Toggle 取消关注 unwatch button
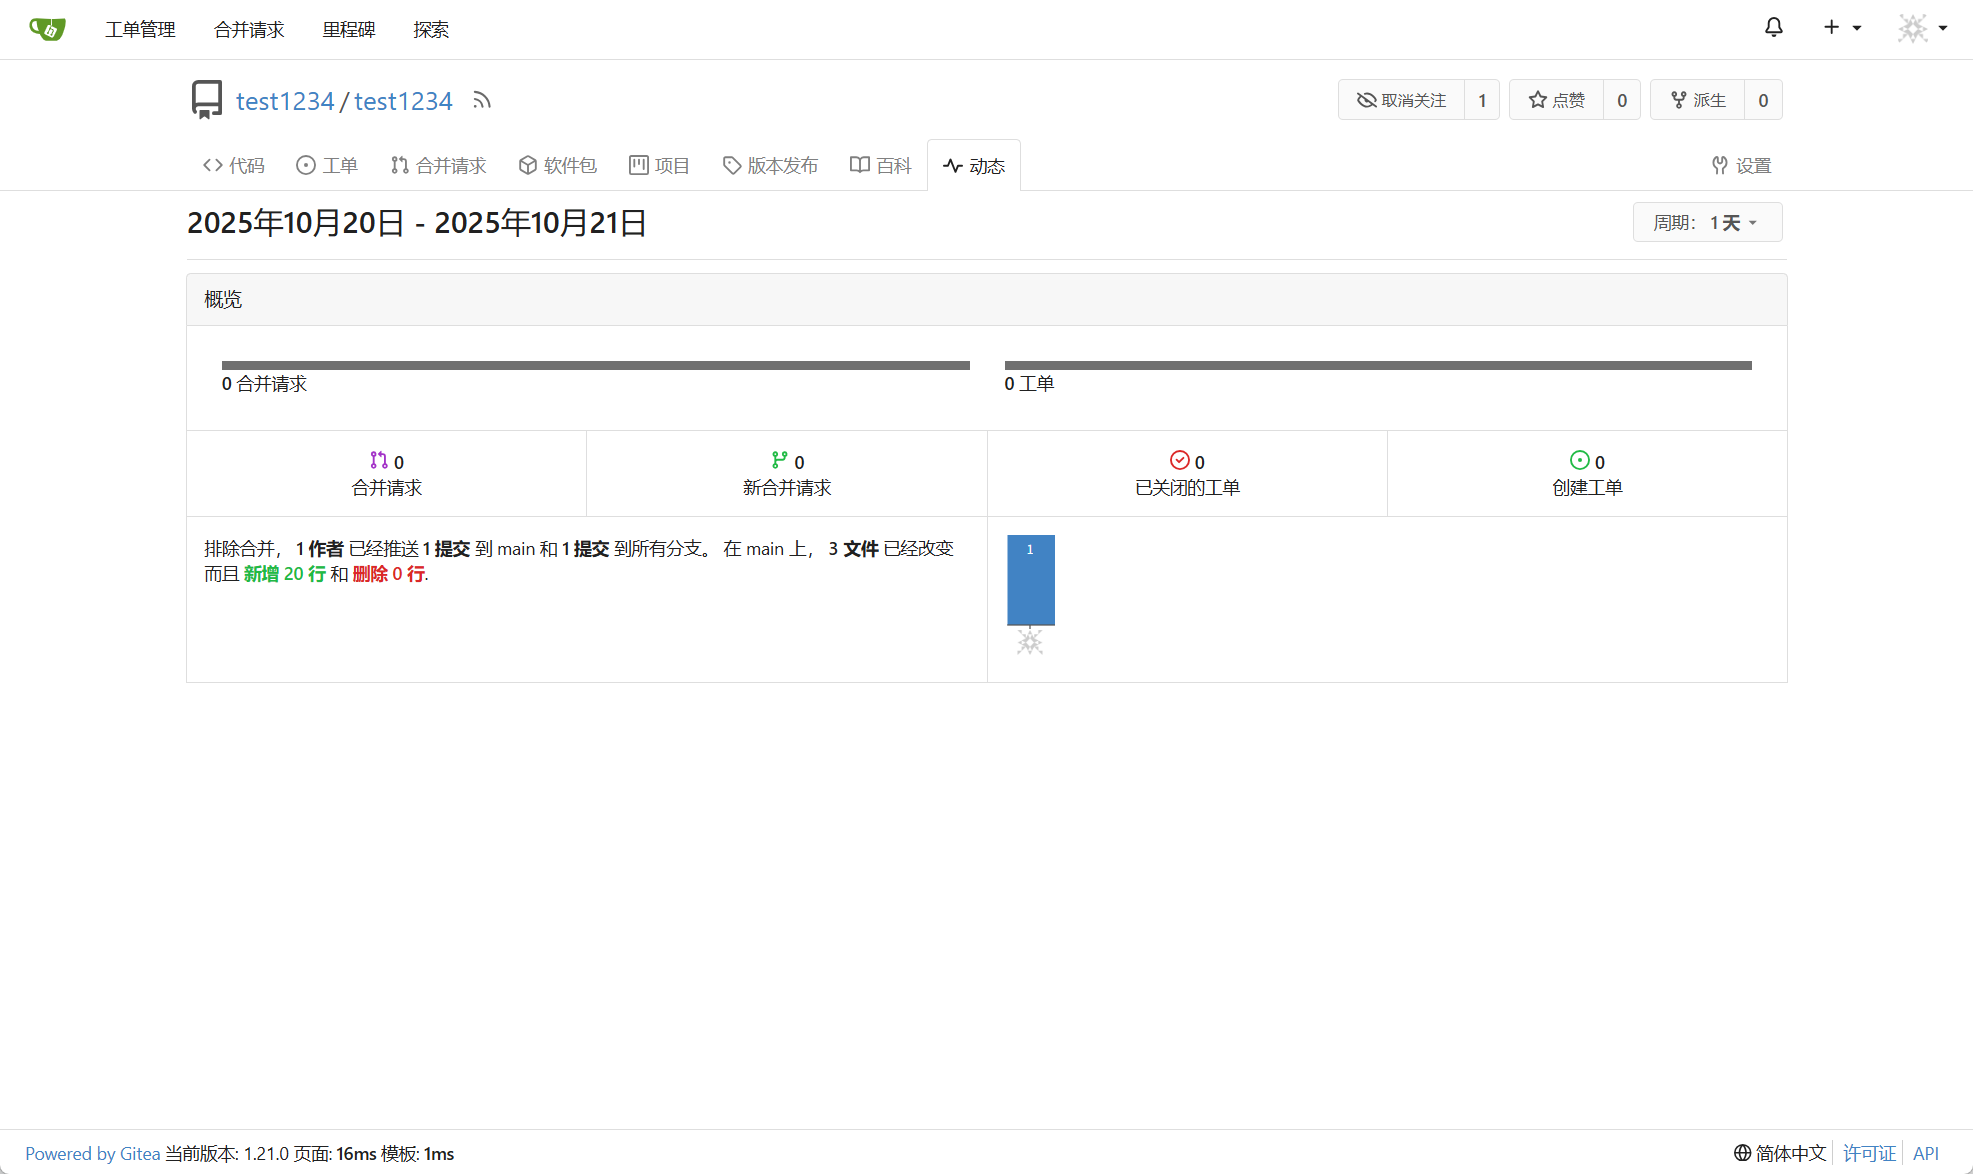Viewport: 1973px width, 1174px height. click(x=1401, y=100)
